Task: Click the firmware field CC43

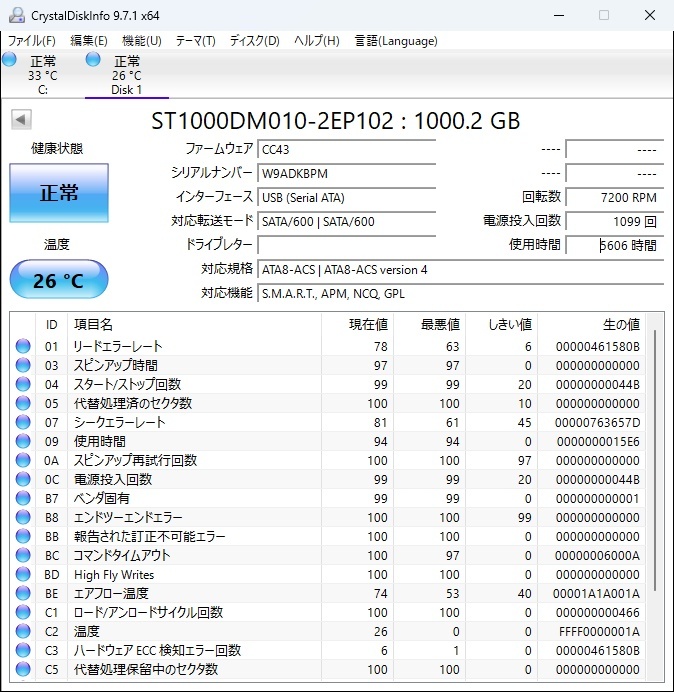Action: [346, 149]
